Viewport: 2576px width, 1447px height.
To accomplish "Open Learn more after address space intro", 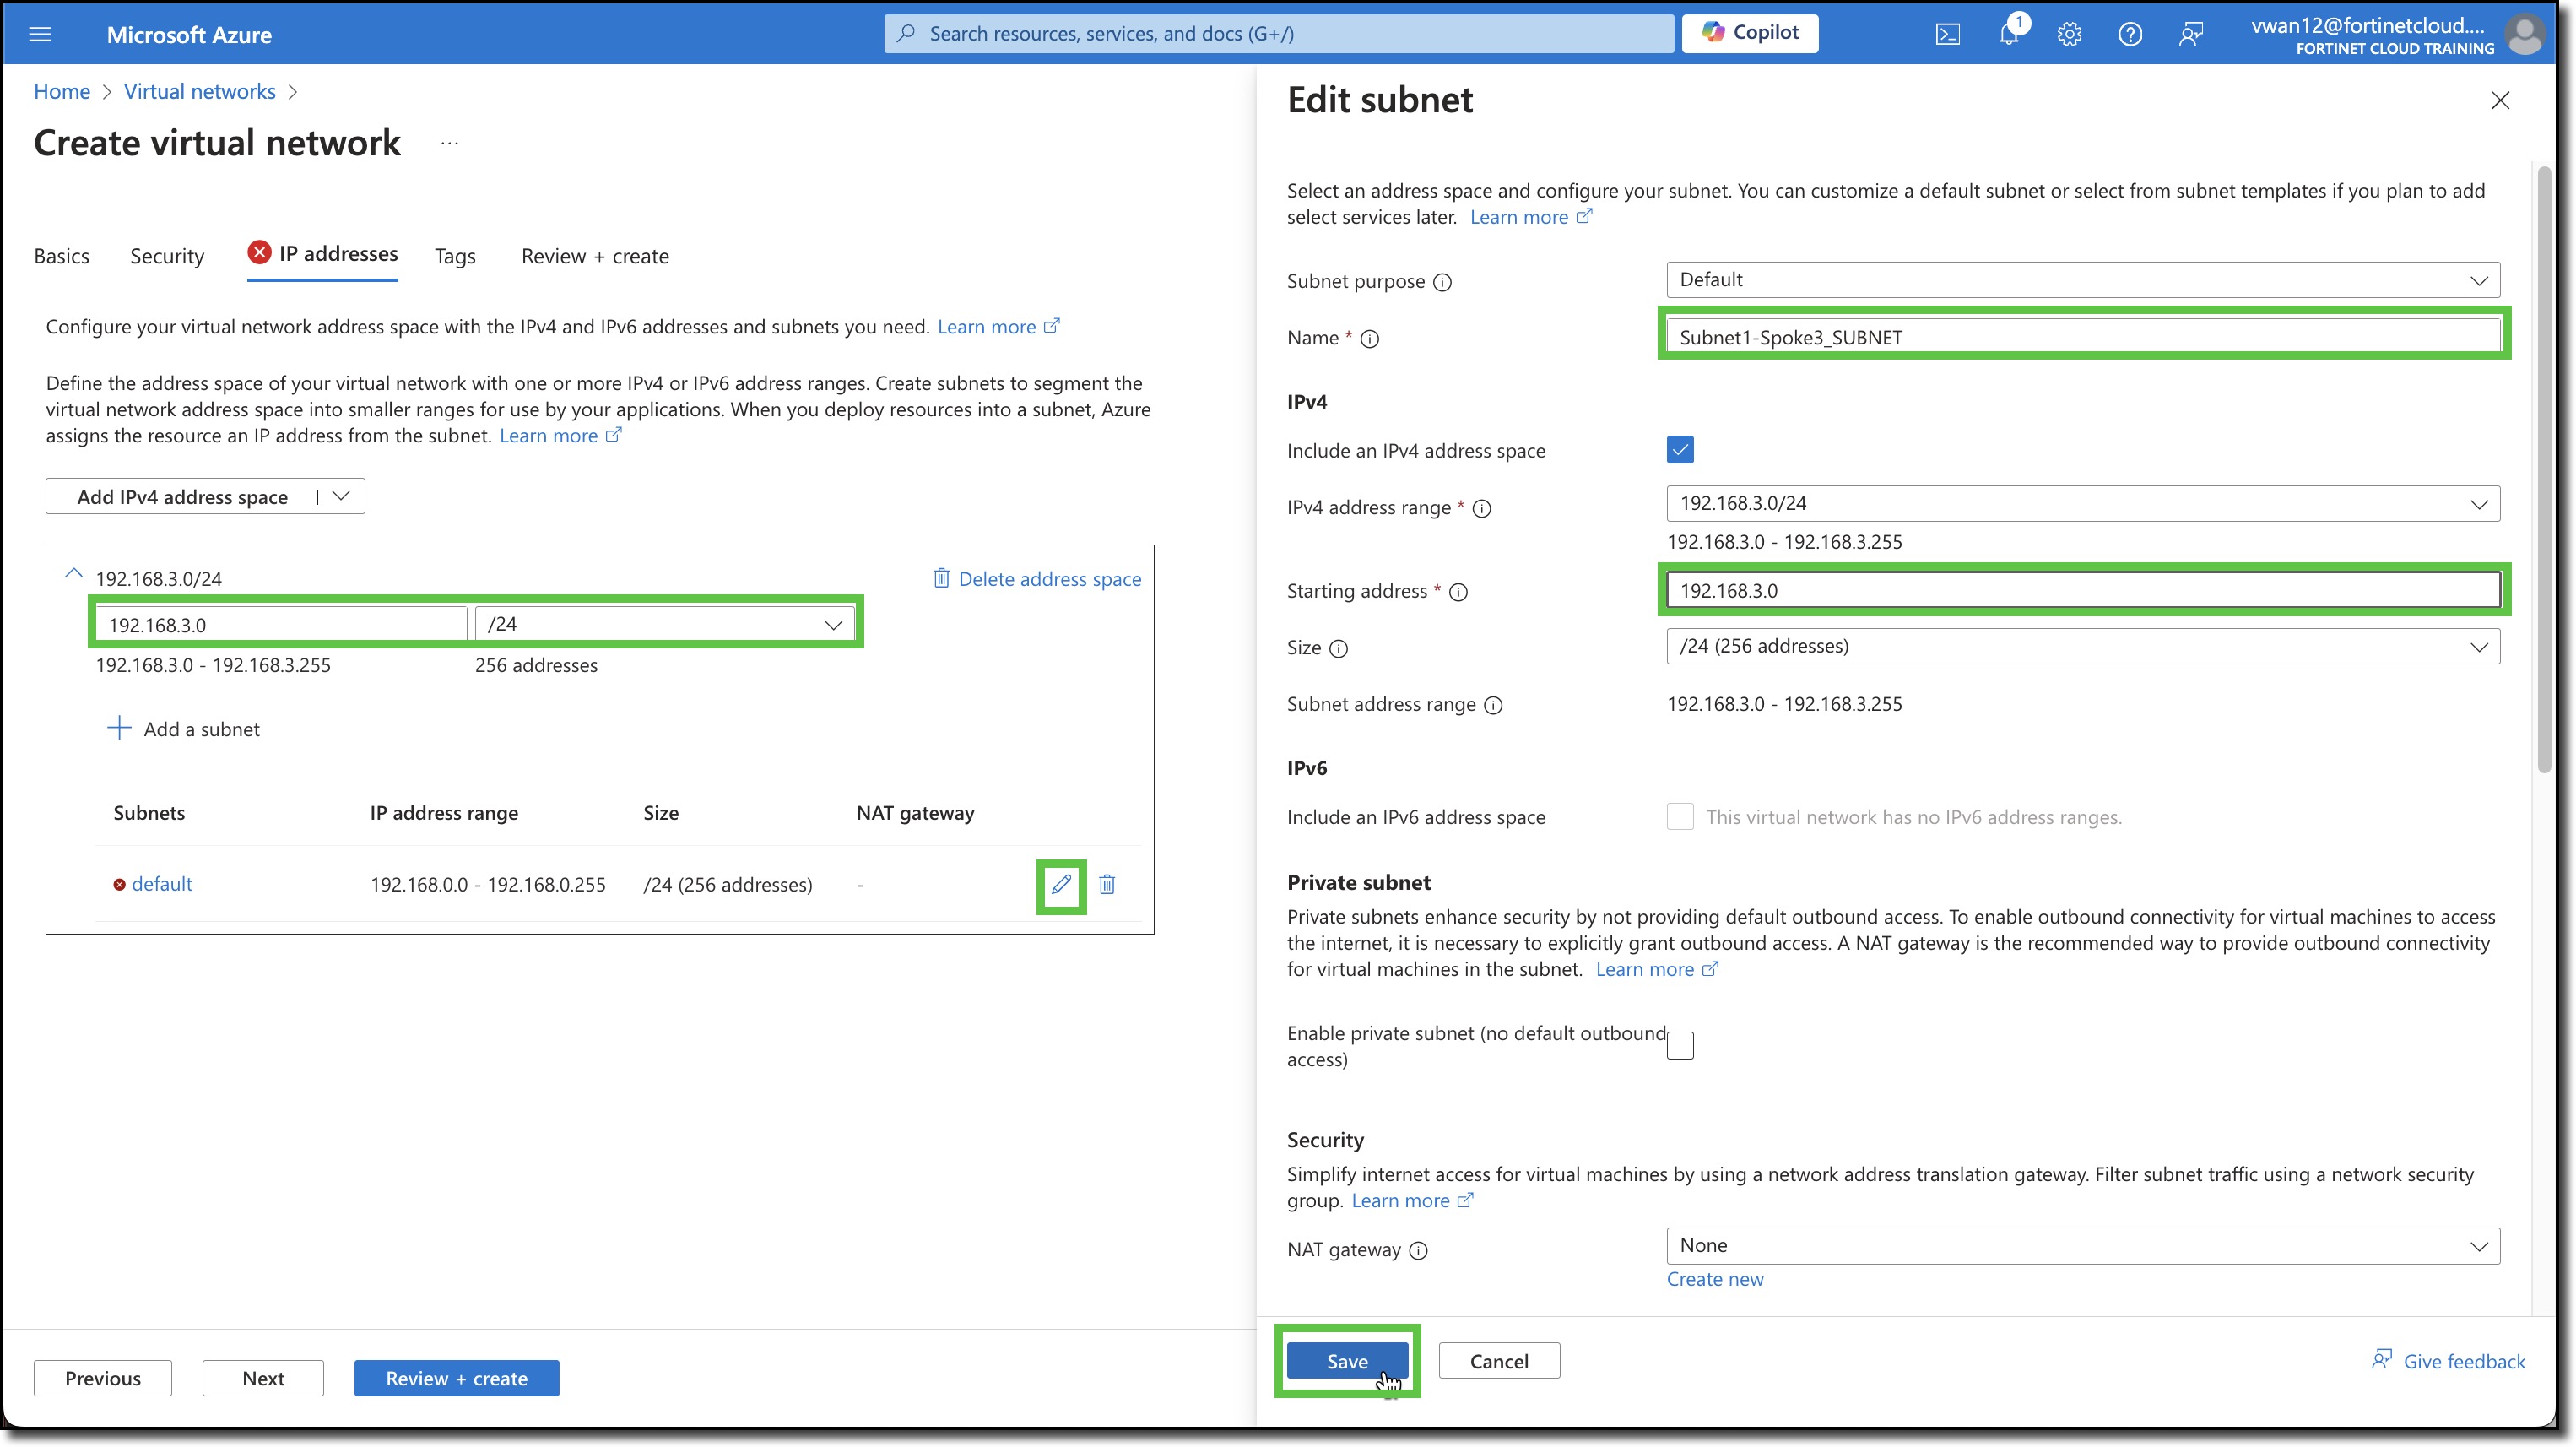I will click(x=998, y=326).
